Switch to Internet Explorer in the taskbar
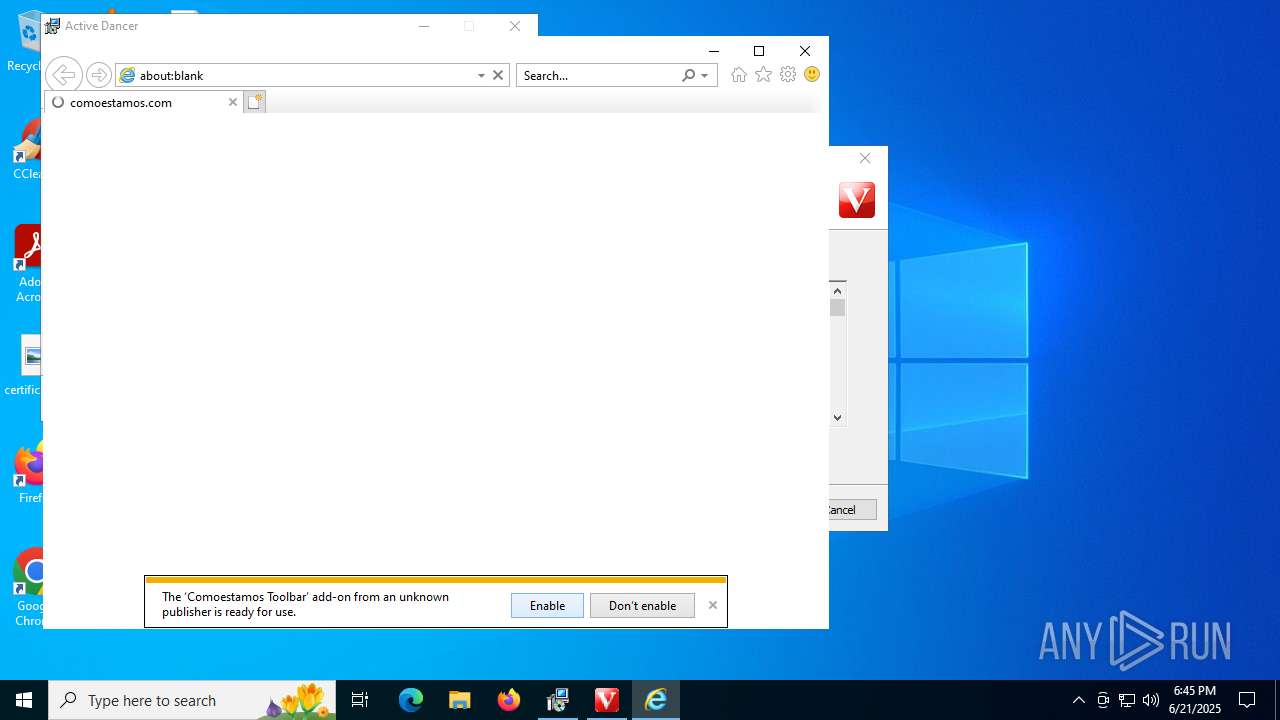 click(x=656, y=700)
